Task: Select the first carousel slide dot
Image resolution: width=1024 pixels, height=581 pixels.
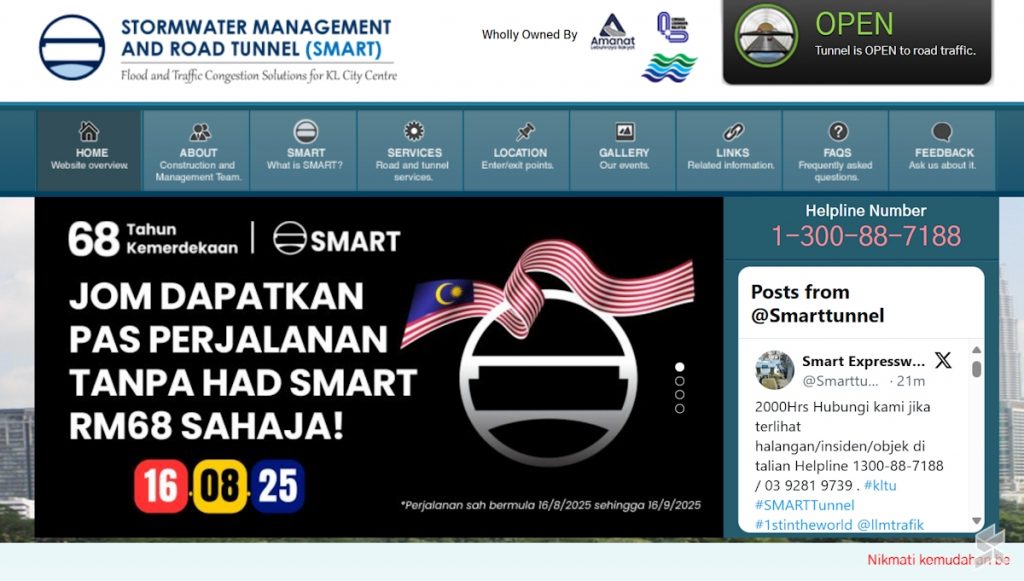Action: pyautogui.click(x=680, y=367)
